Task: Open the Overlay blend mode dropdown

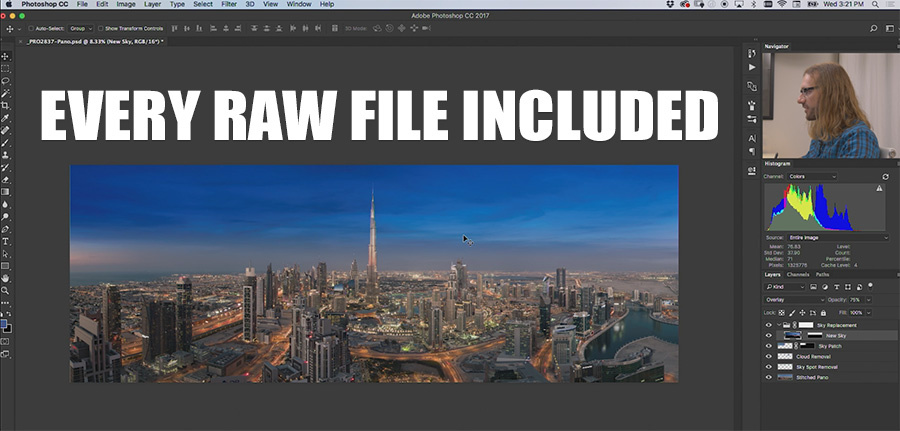Action: point(794,300)
